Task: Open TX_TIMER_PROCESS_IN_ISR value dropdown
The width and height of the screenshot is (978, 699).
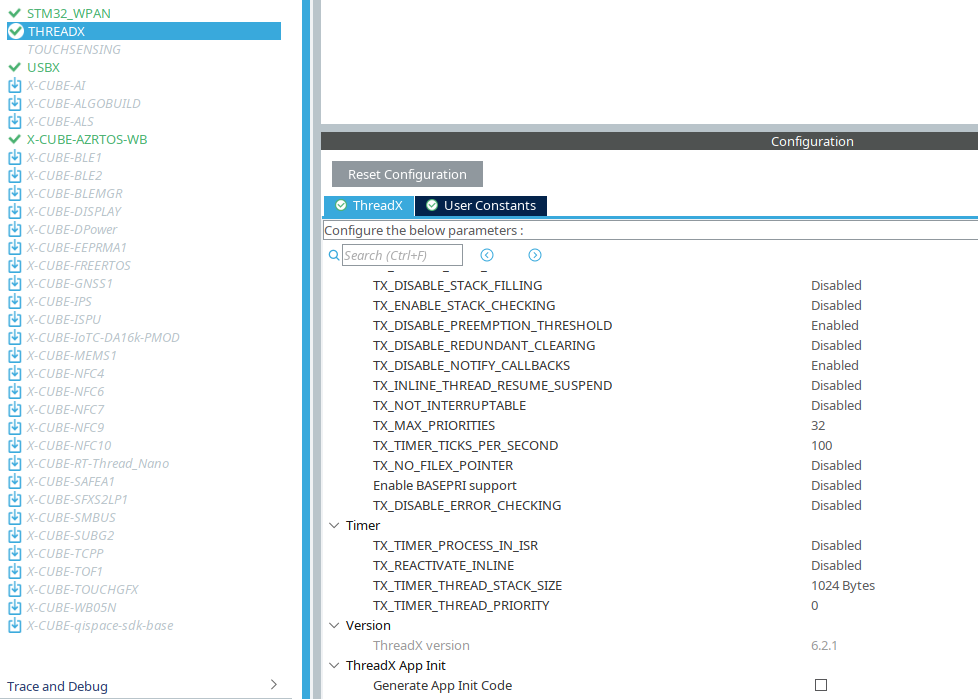Action: pyautogui.click(x=836, y=546)
